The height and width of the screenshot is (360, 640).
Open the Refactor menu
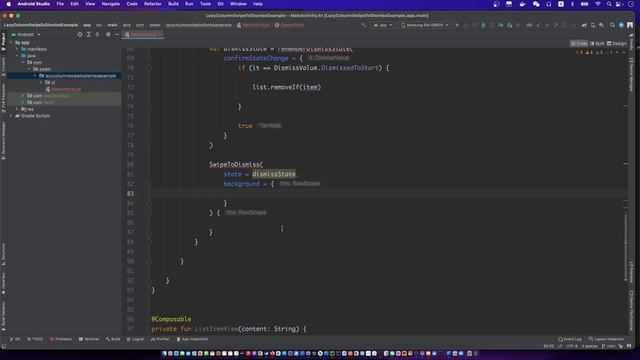pos(153,4)
